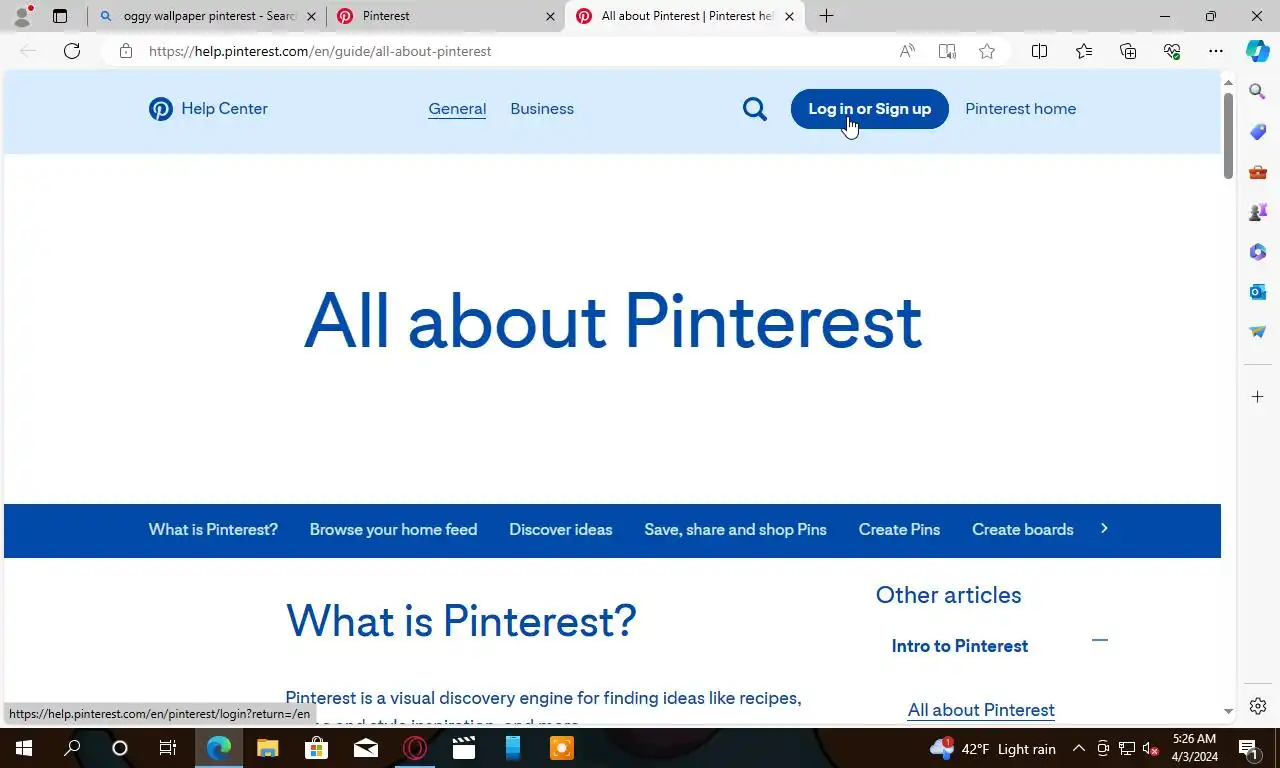Open Windows taskbar search

click(72, 748)
